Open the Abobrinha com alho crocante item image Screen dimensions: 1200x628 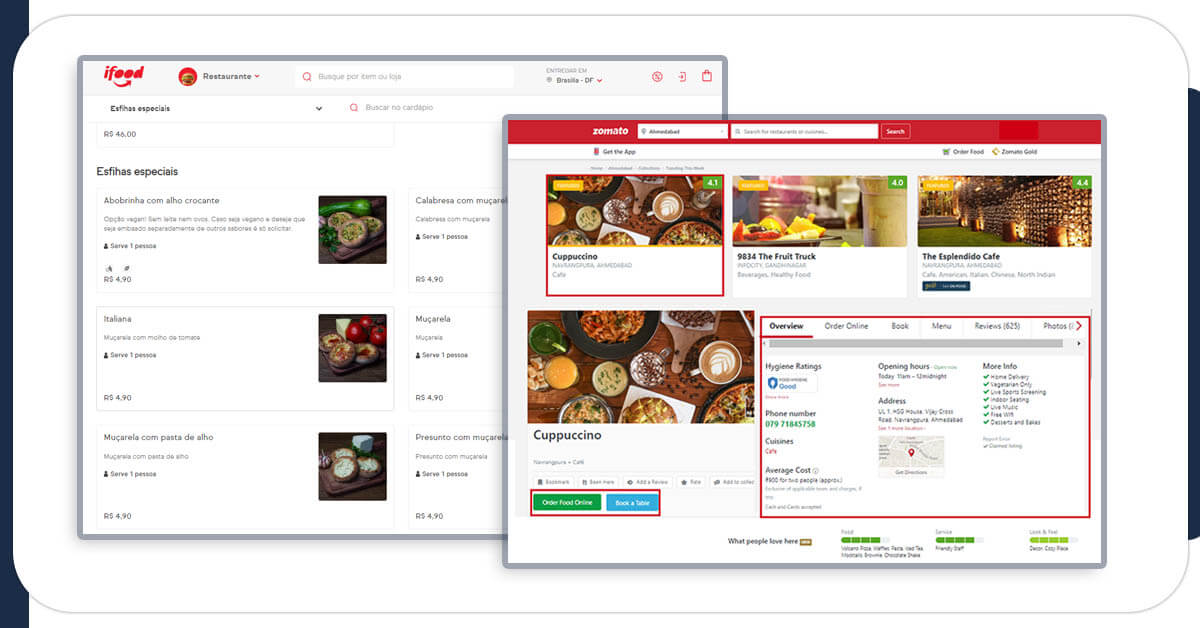pyautogui.click(x=352, y=230)
